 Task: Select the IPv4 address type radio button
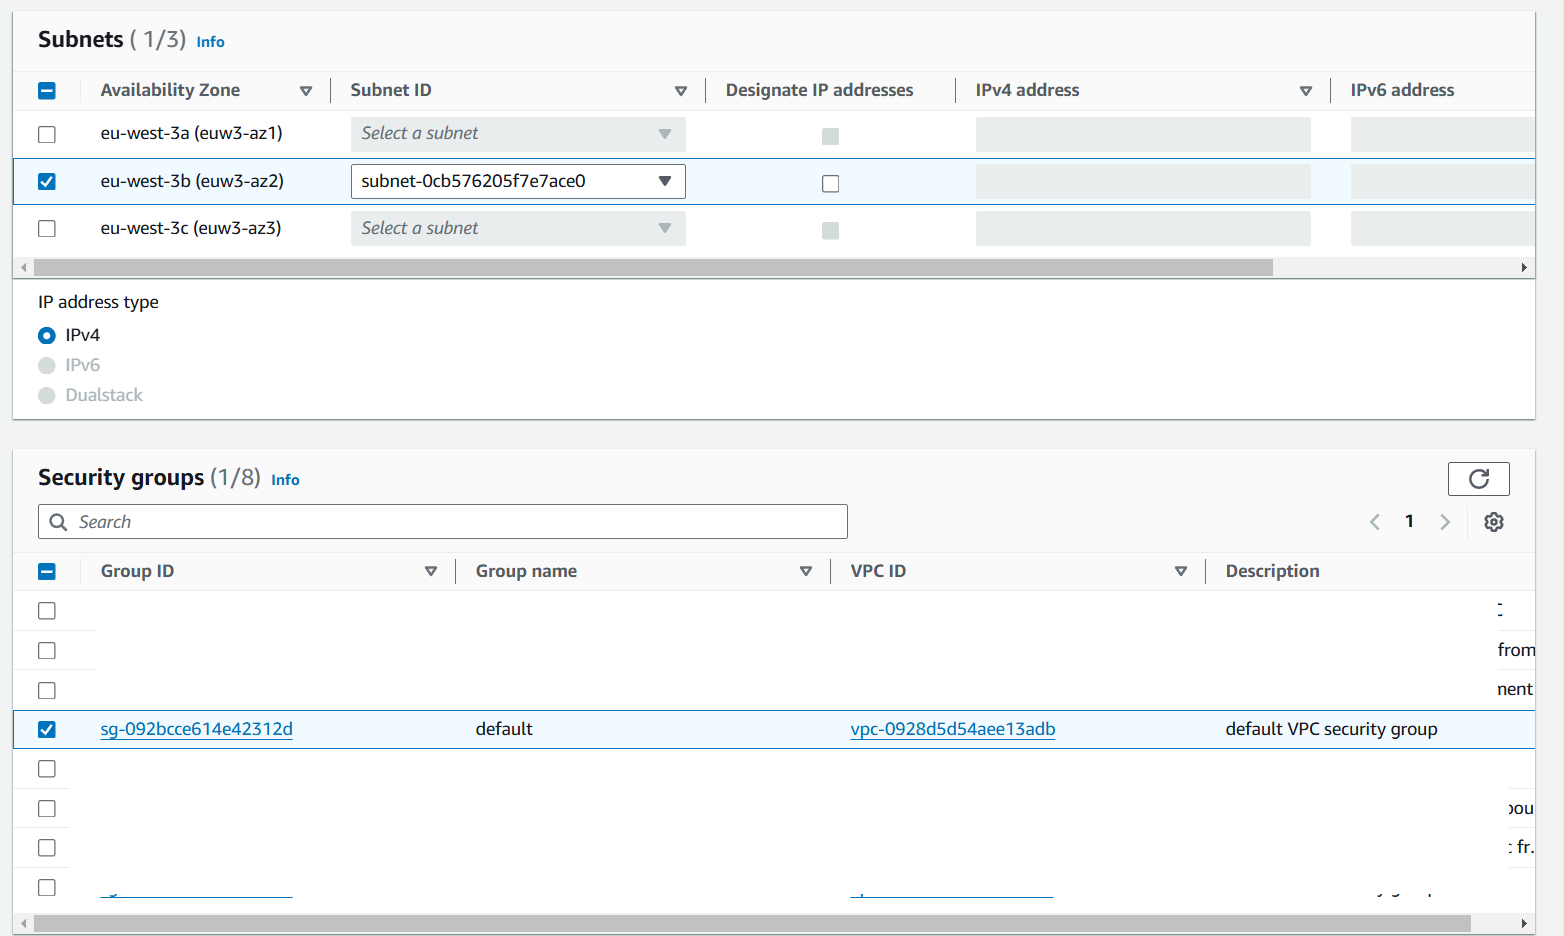(x=46, y=335)
